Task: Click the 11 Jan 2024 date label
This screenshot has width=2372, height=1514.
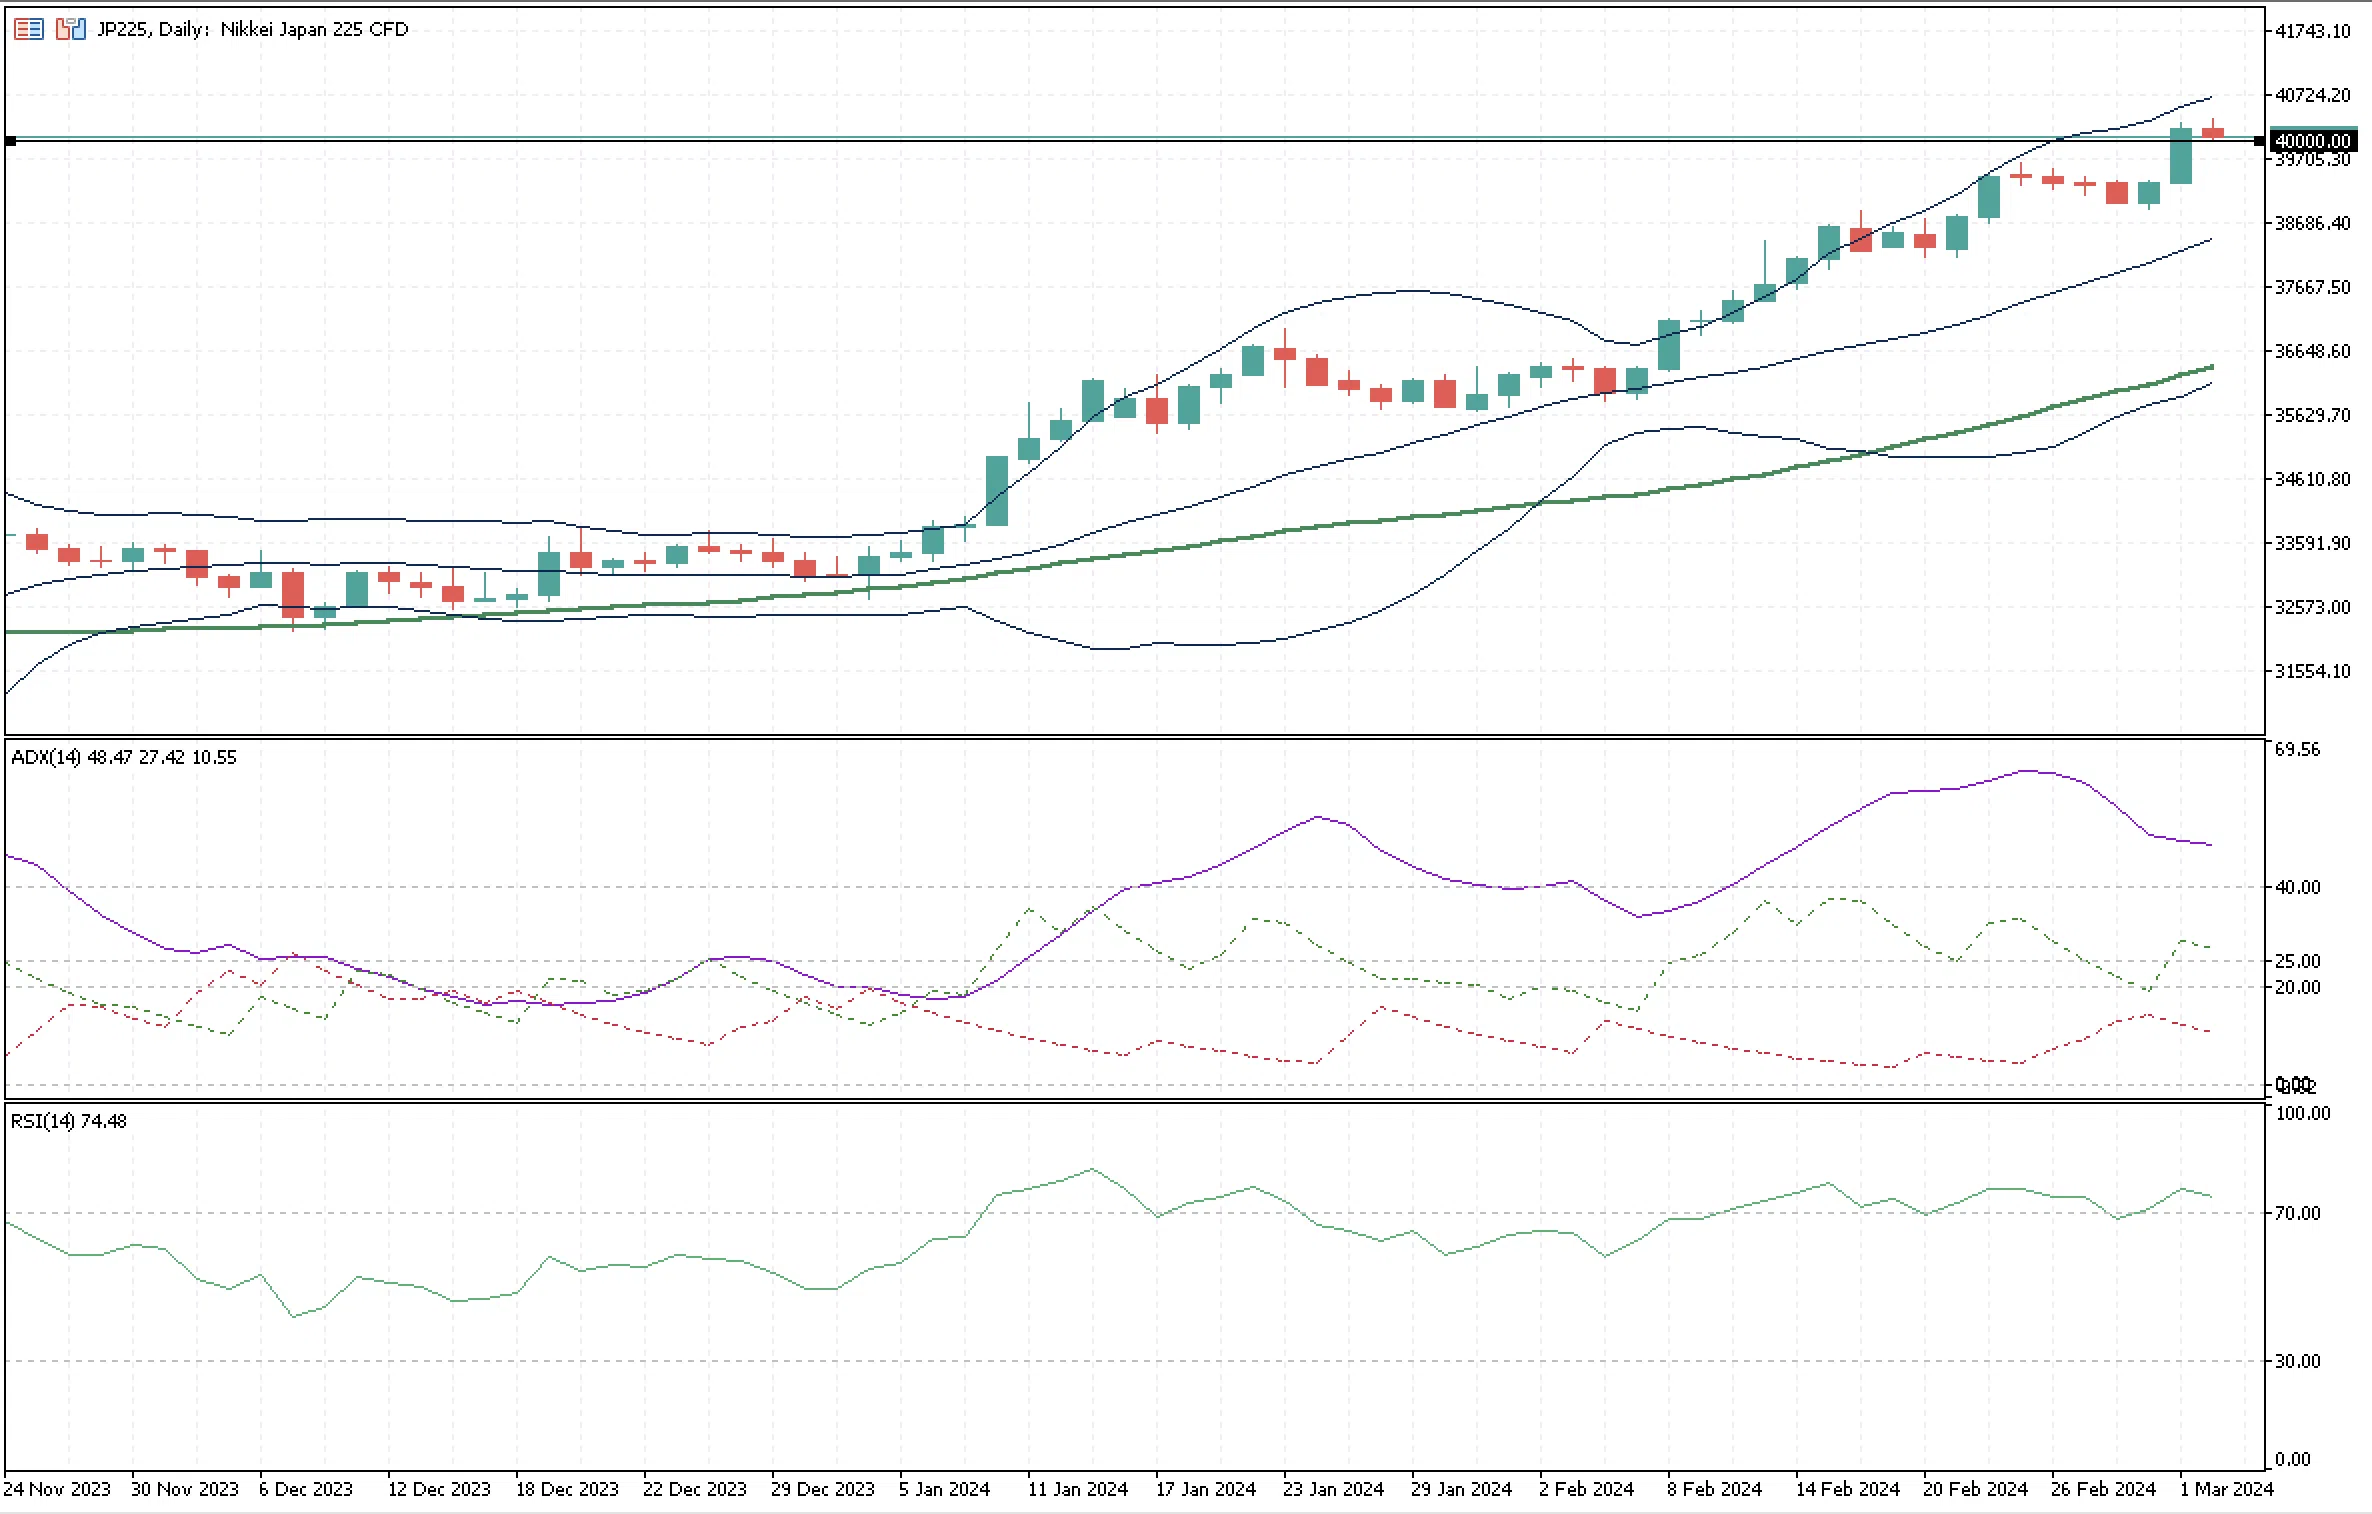Action: tap(1077, 1489)
